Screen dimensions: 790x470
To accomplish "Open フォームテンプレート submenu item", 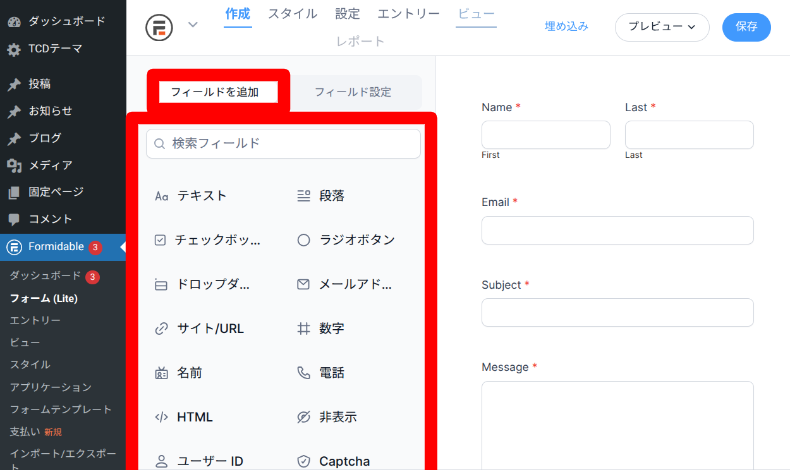I will pos(60,410).
